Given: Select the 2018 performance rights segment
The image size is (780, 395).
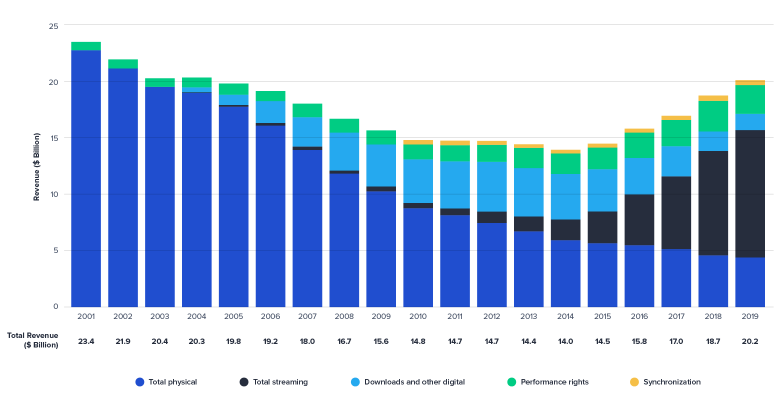Looking at the screenshot, I should point(713,116).
